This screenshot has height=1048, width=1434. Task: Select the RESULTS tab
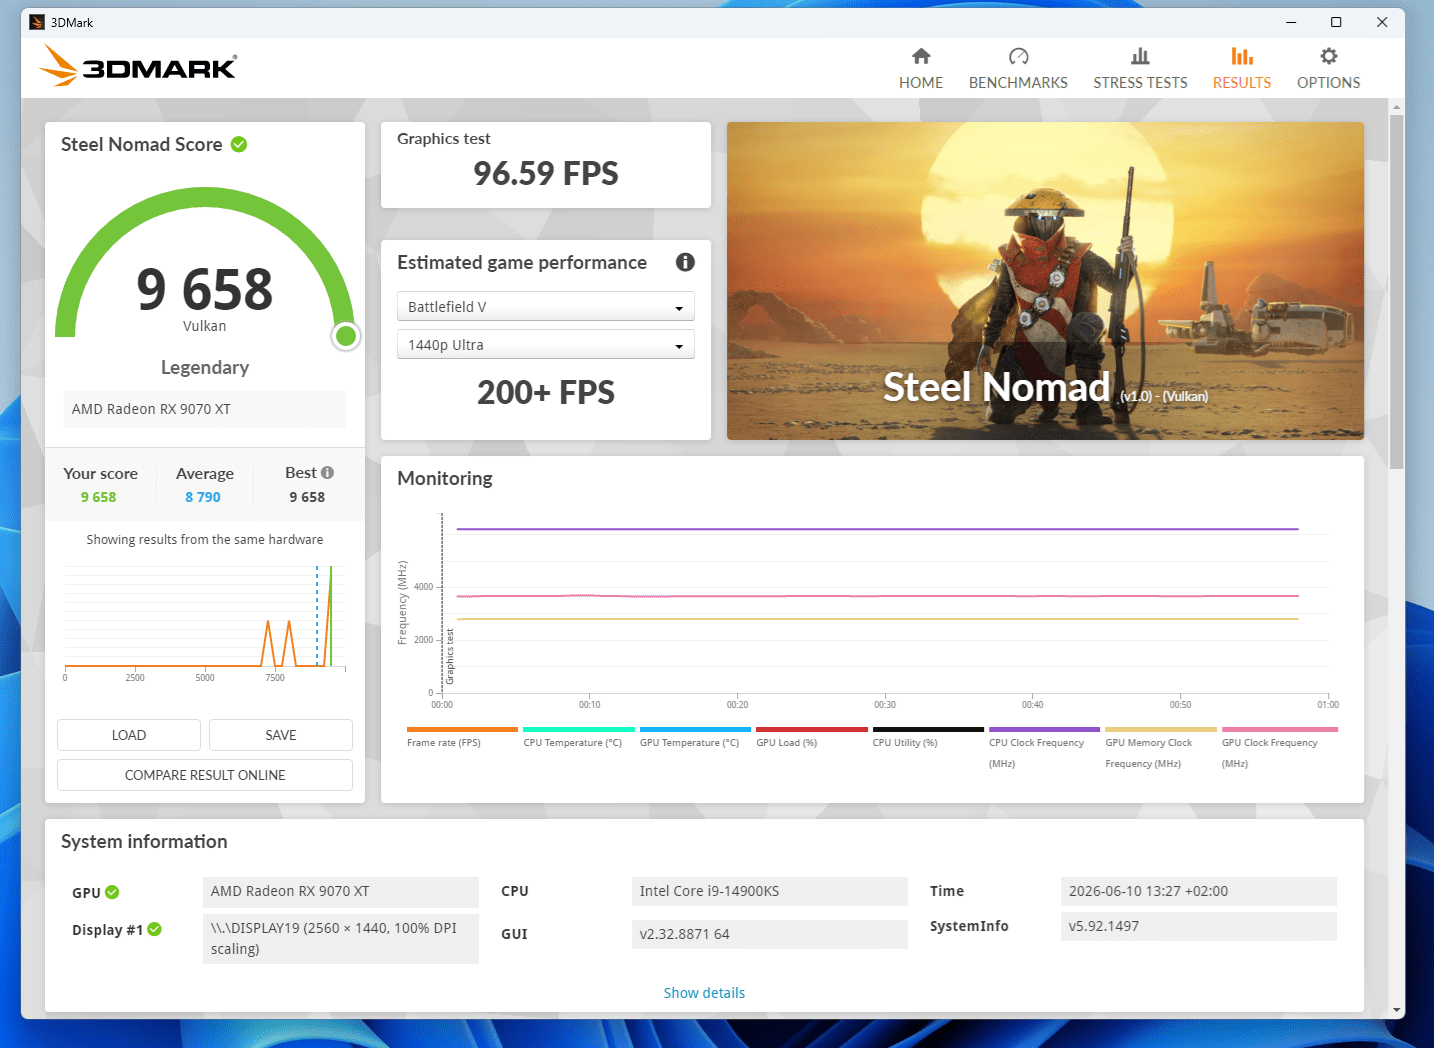(x=1242, y=69)
